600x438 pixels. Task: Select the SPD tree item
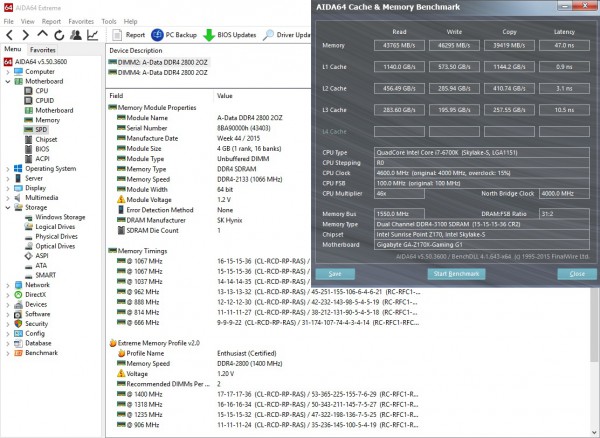click(36, 129)
